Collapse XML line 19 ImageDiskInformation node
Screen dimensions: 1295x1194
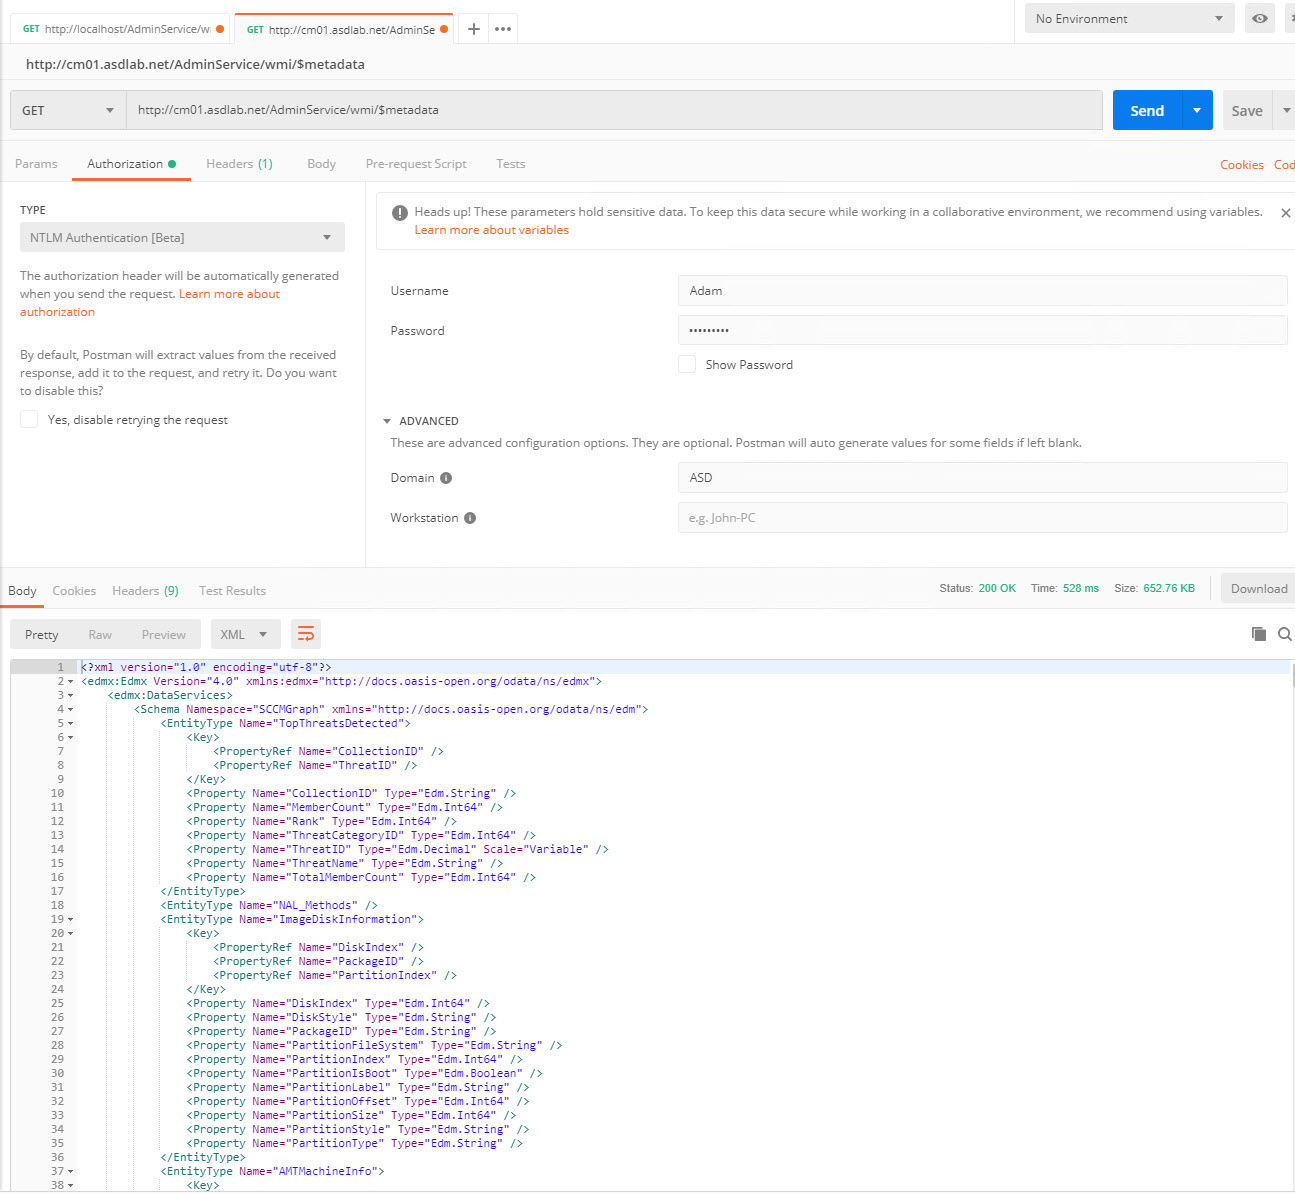tap(71, 919)
